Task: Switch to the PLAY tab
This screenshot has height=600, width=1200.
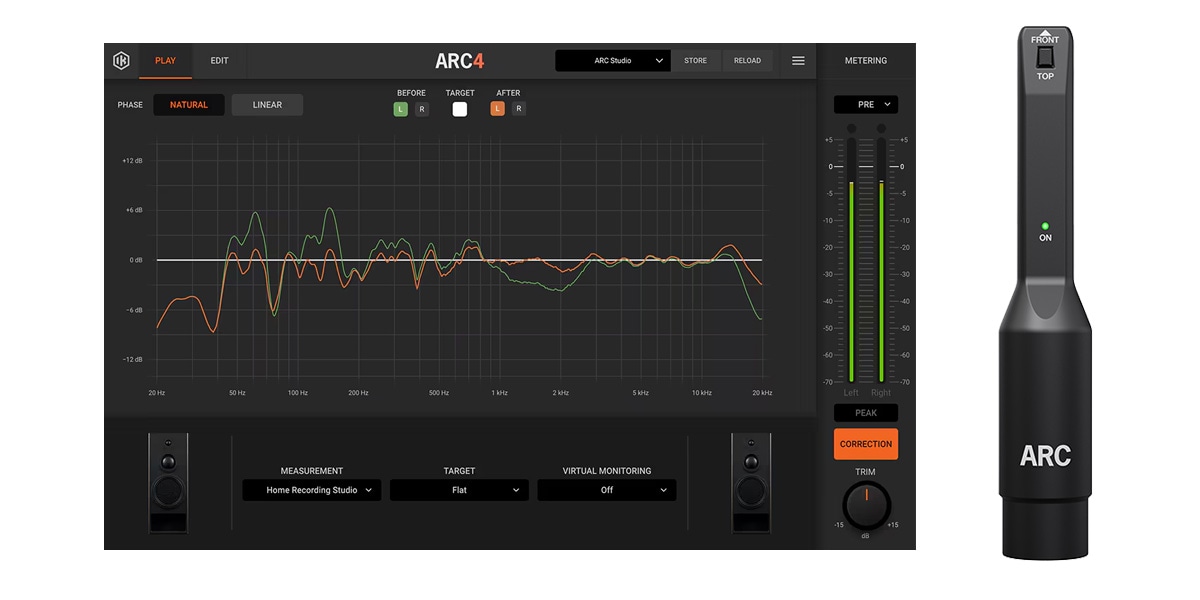Action: coord(165,61)
